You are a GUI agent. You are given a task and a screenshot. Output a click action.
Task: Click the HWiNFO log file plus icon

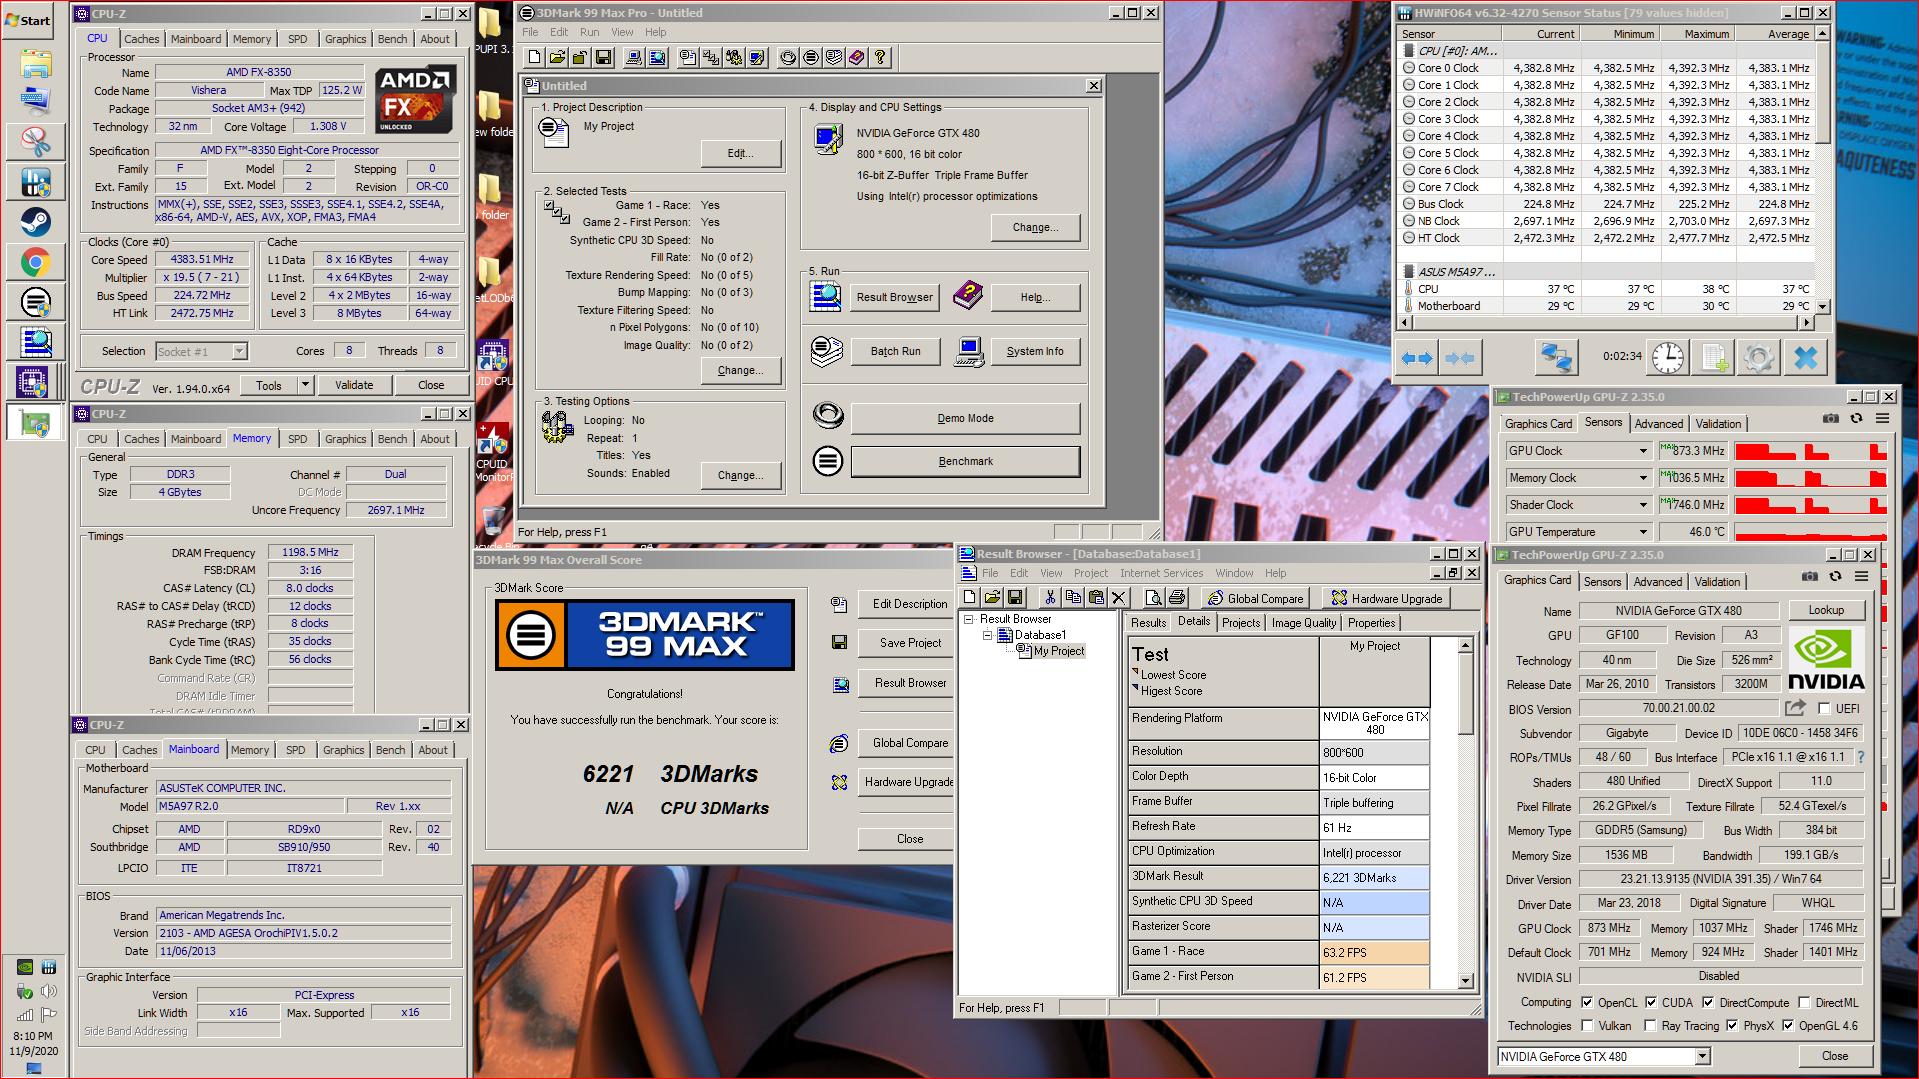(1714, 357)
